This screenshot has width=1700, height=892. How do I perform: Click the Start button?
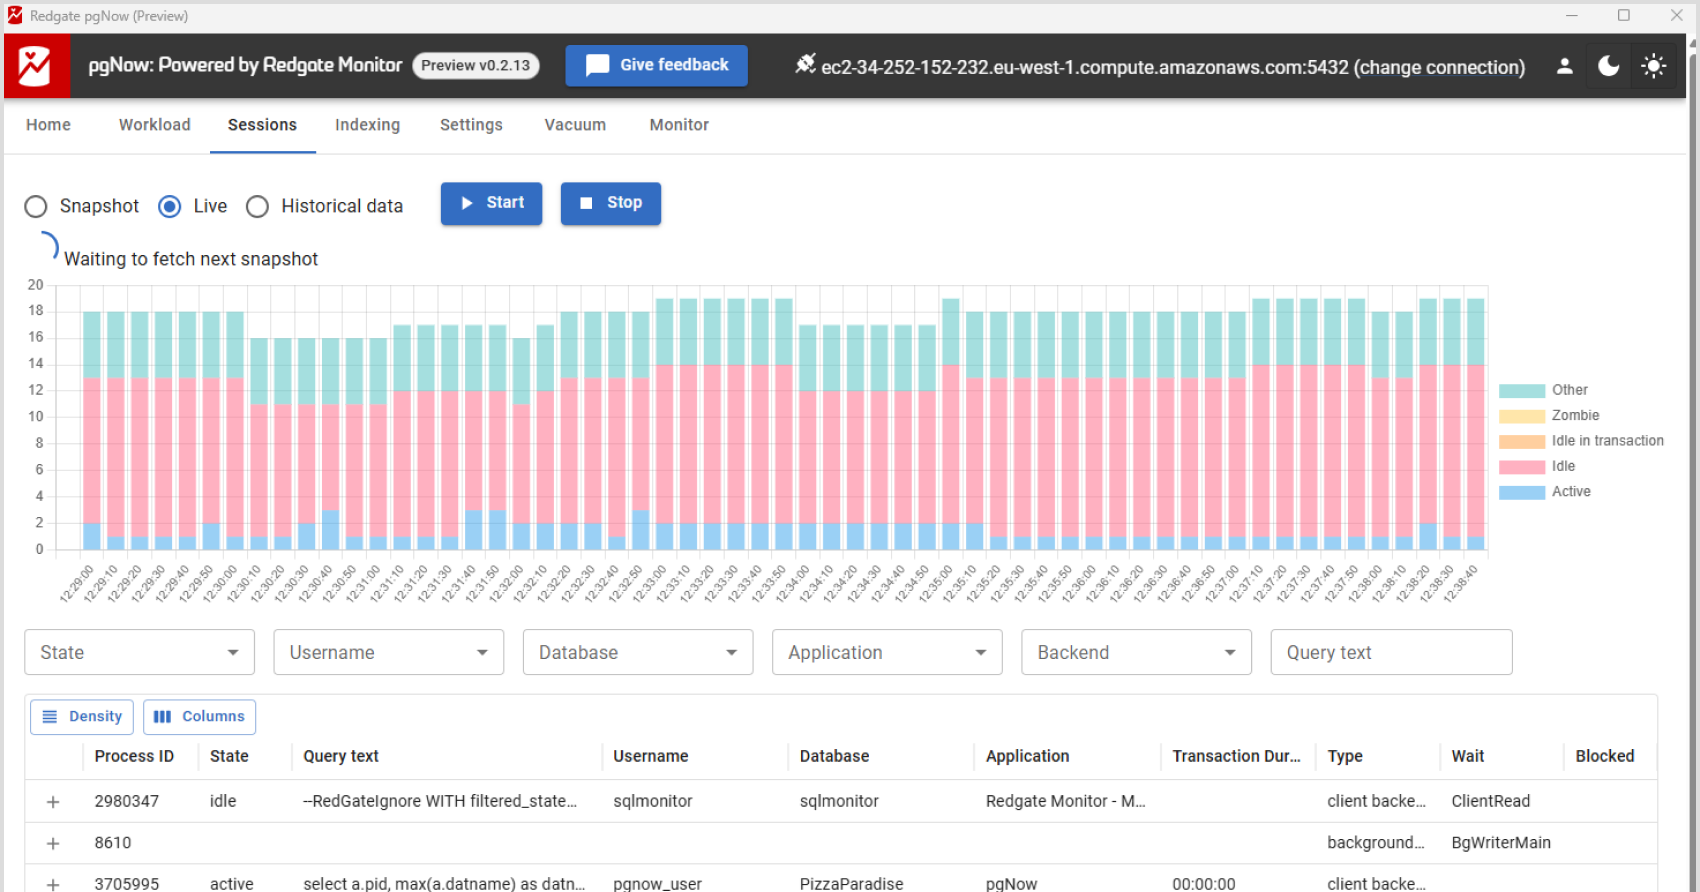coord(491,203)
